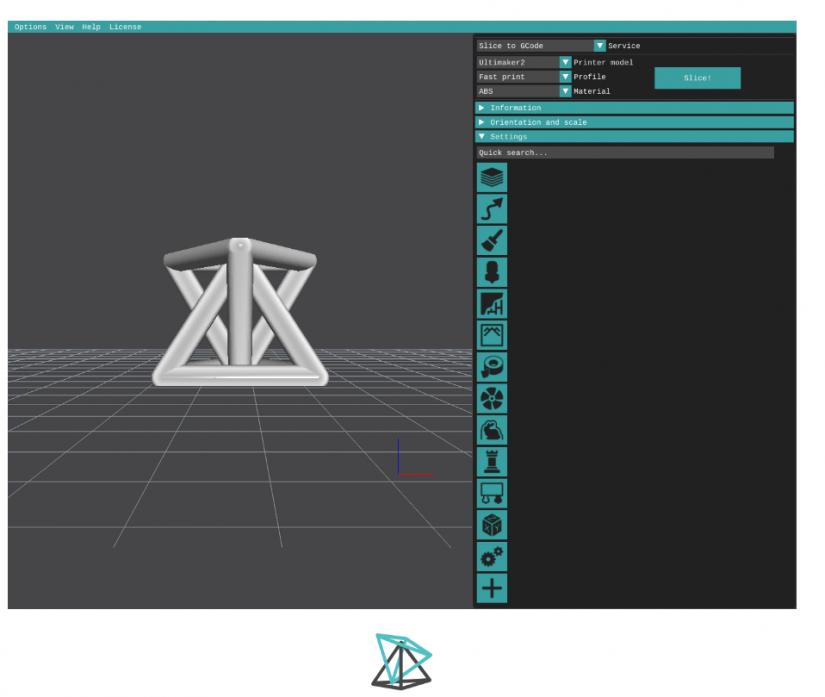Select the chess rook tower icon
The height and width of the screenshot is (697, 825).
(491, 461)
